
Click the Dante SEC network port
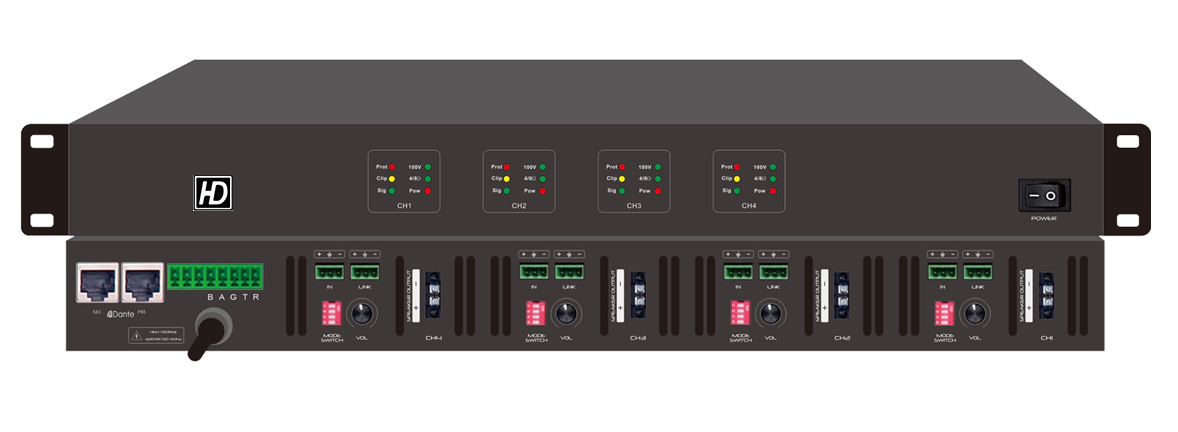coord(96,281)
